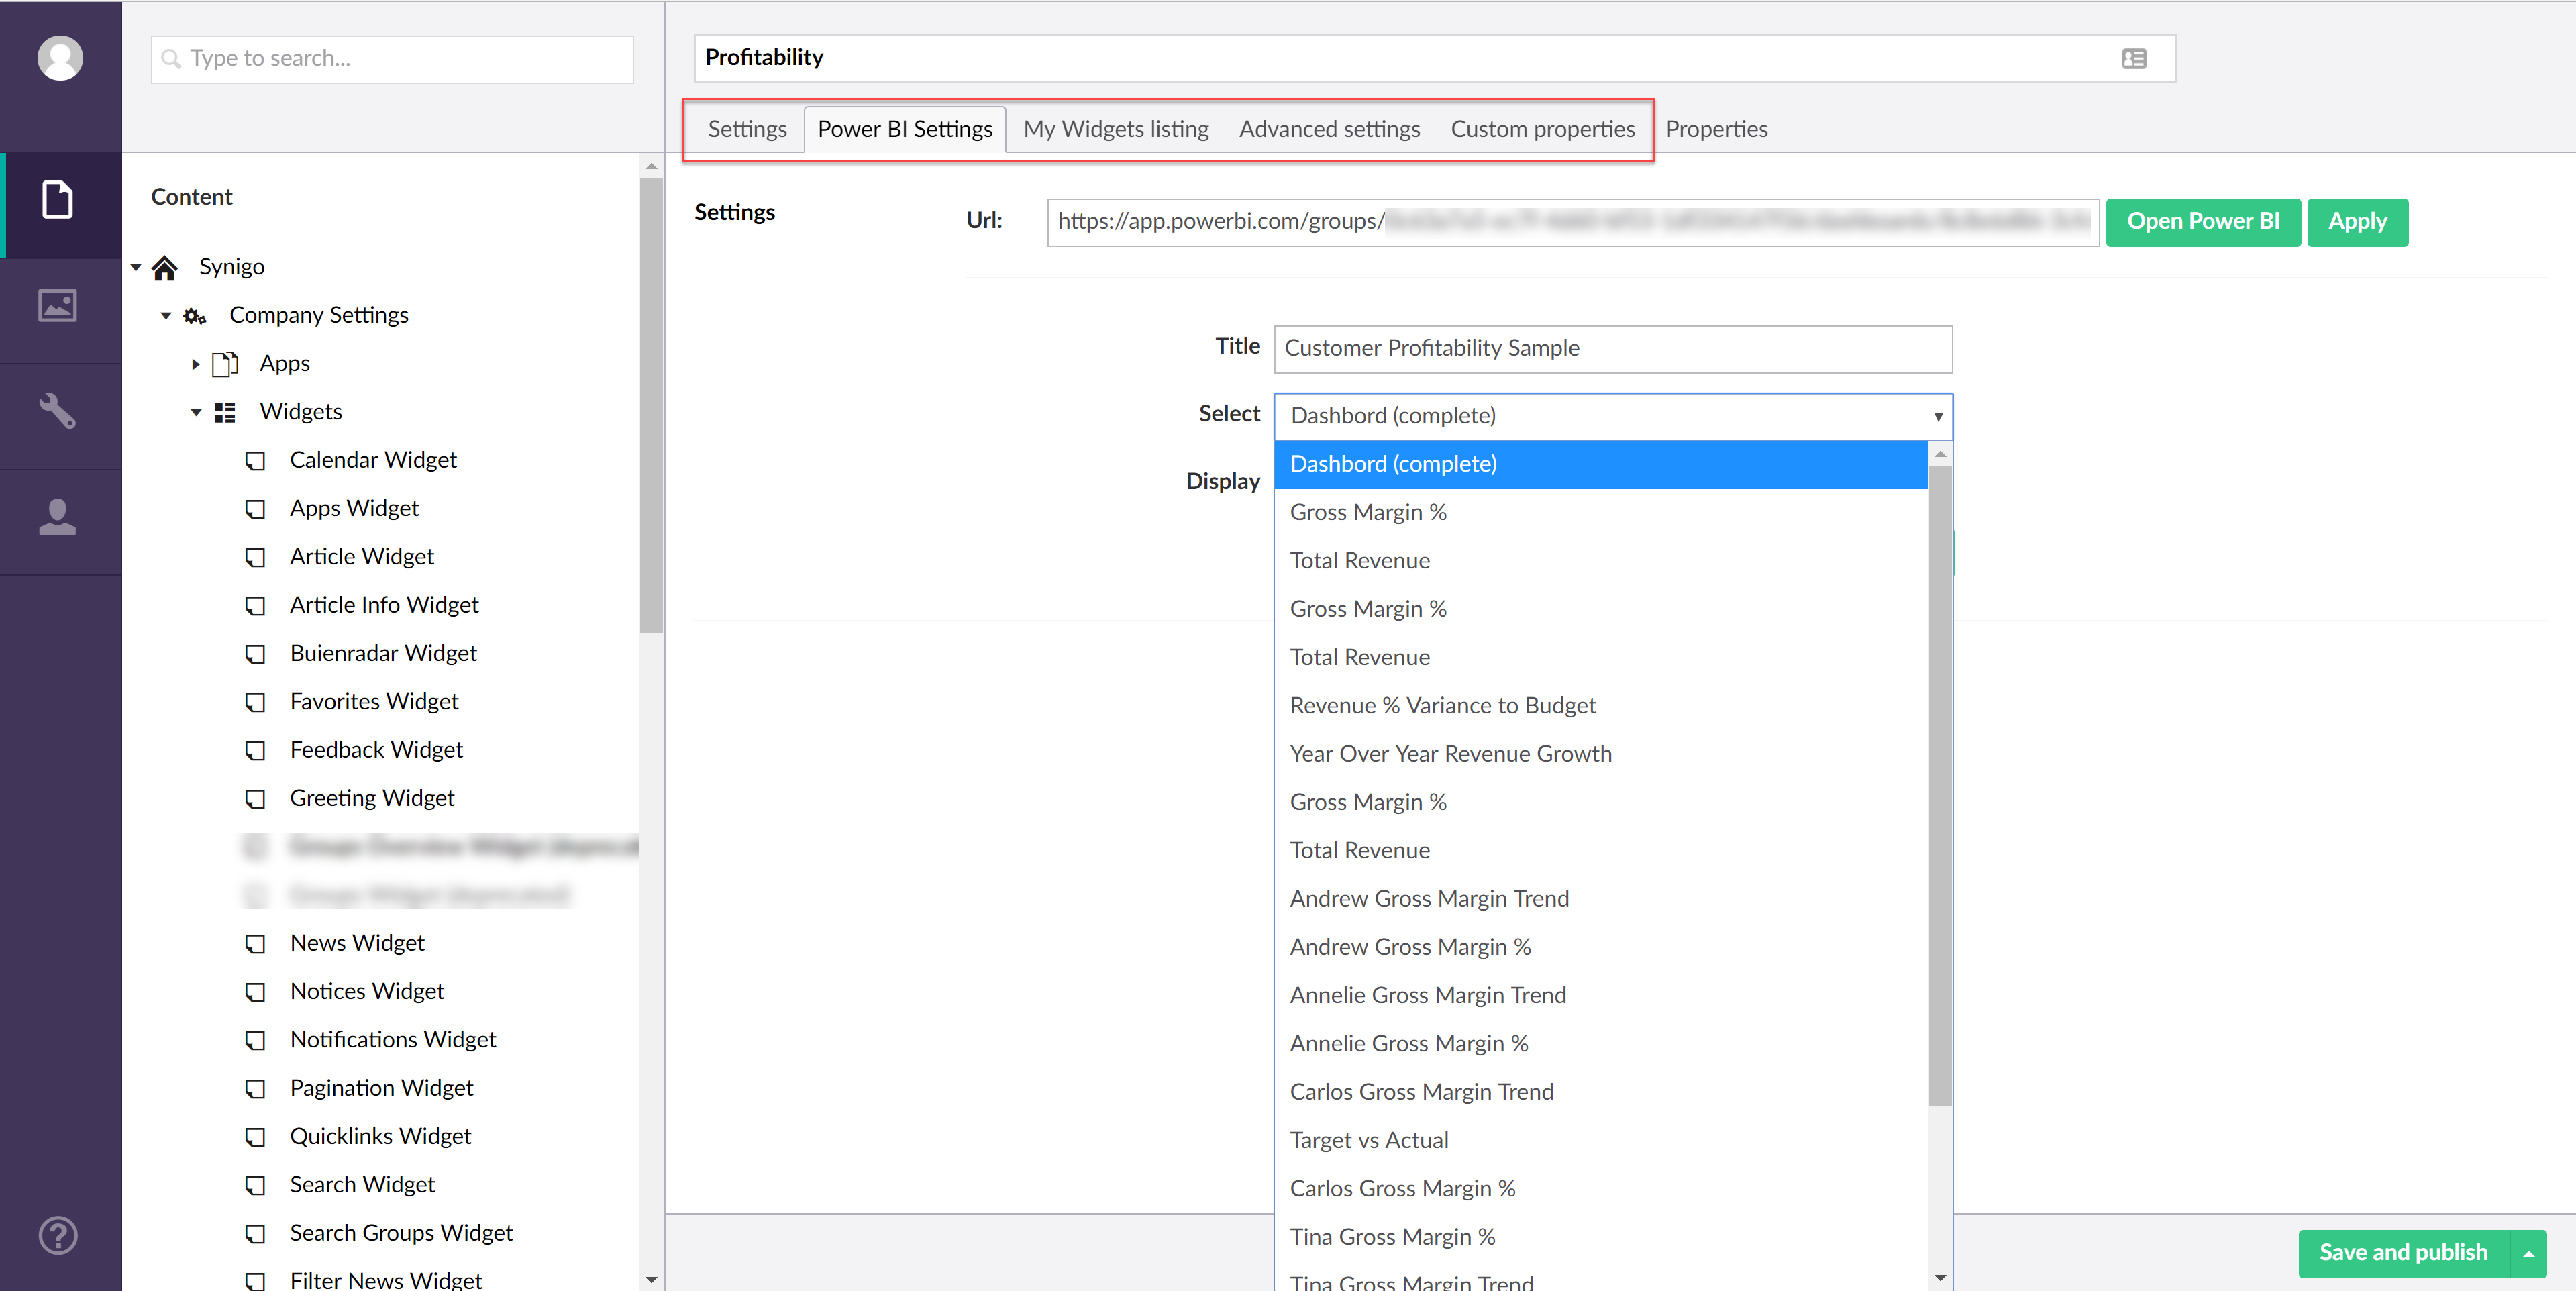Click the Search Widget node icon
The image size is (2576, 1291).
pos(256,1185)
